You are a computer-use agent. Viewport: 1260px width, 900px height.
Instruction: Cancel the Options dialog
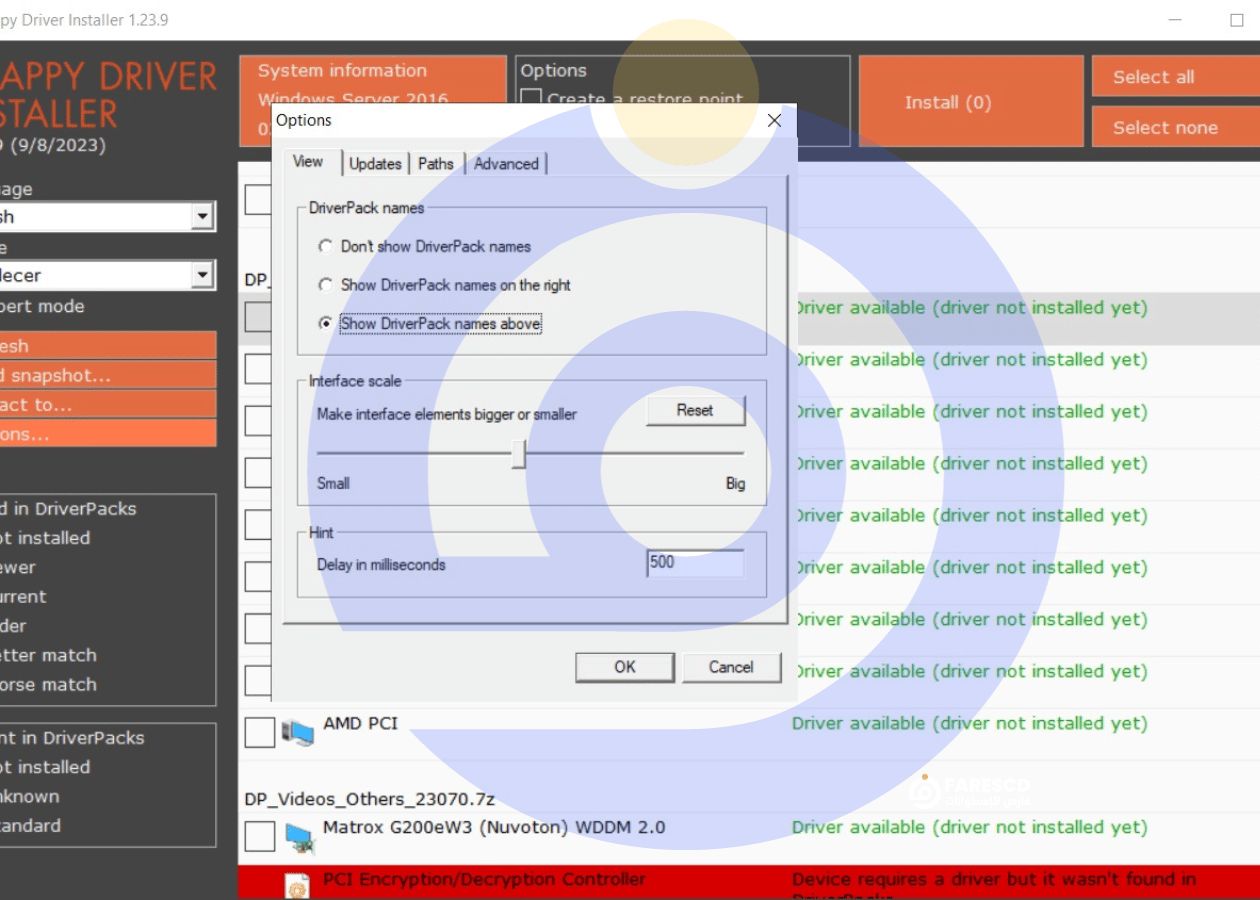click(x=731, y=667)
